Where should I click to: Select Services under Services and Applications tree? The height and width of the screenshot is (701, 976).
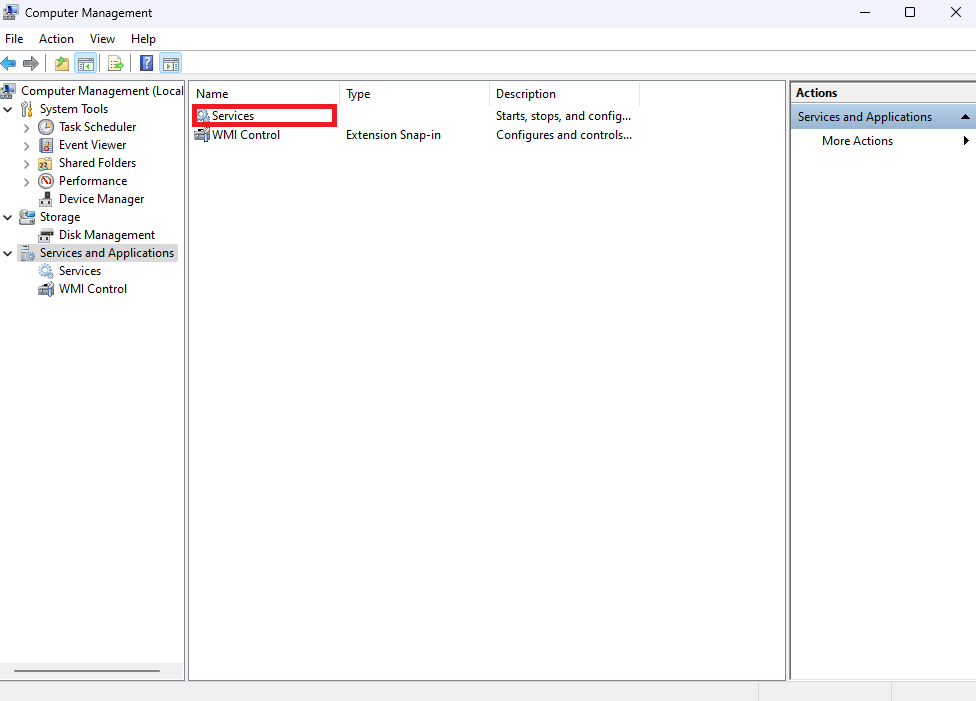tap(80, 271)
